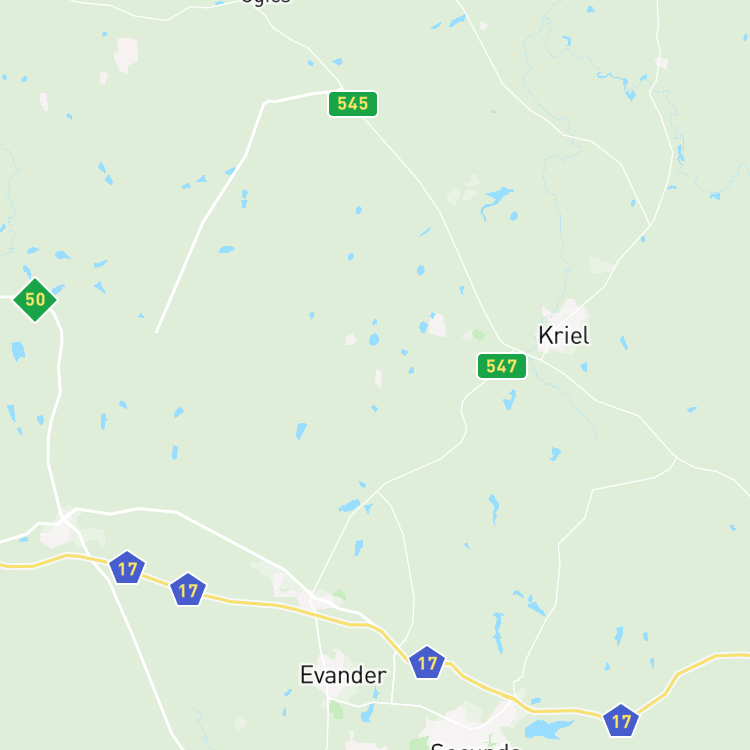Select the 17 shield second from the west
Viewport: 750px width, 750px height.
(x=188, y=590)
